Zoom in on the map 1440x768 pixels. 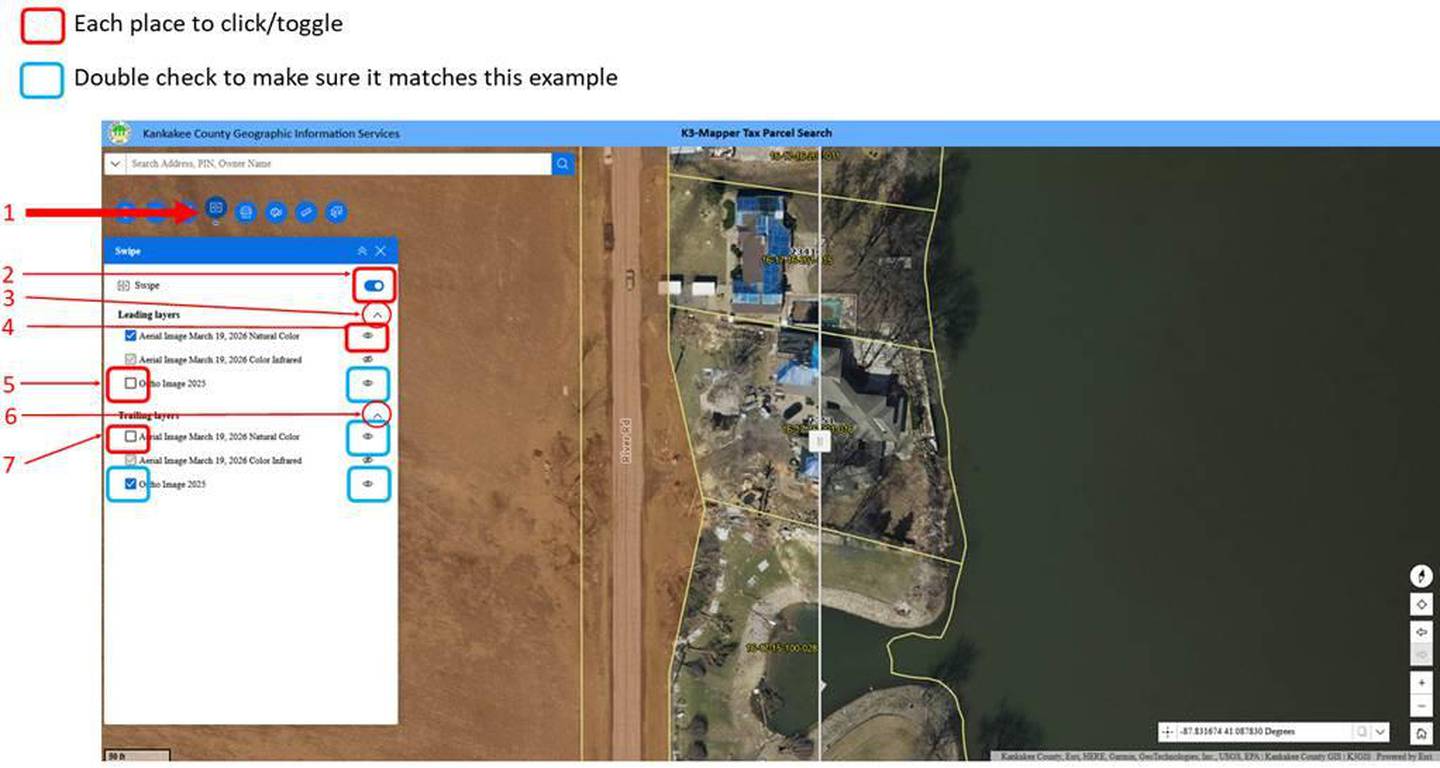(1421, 682)
